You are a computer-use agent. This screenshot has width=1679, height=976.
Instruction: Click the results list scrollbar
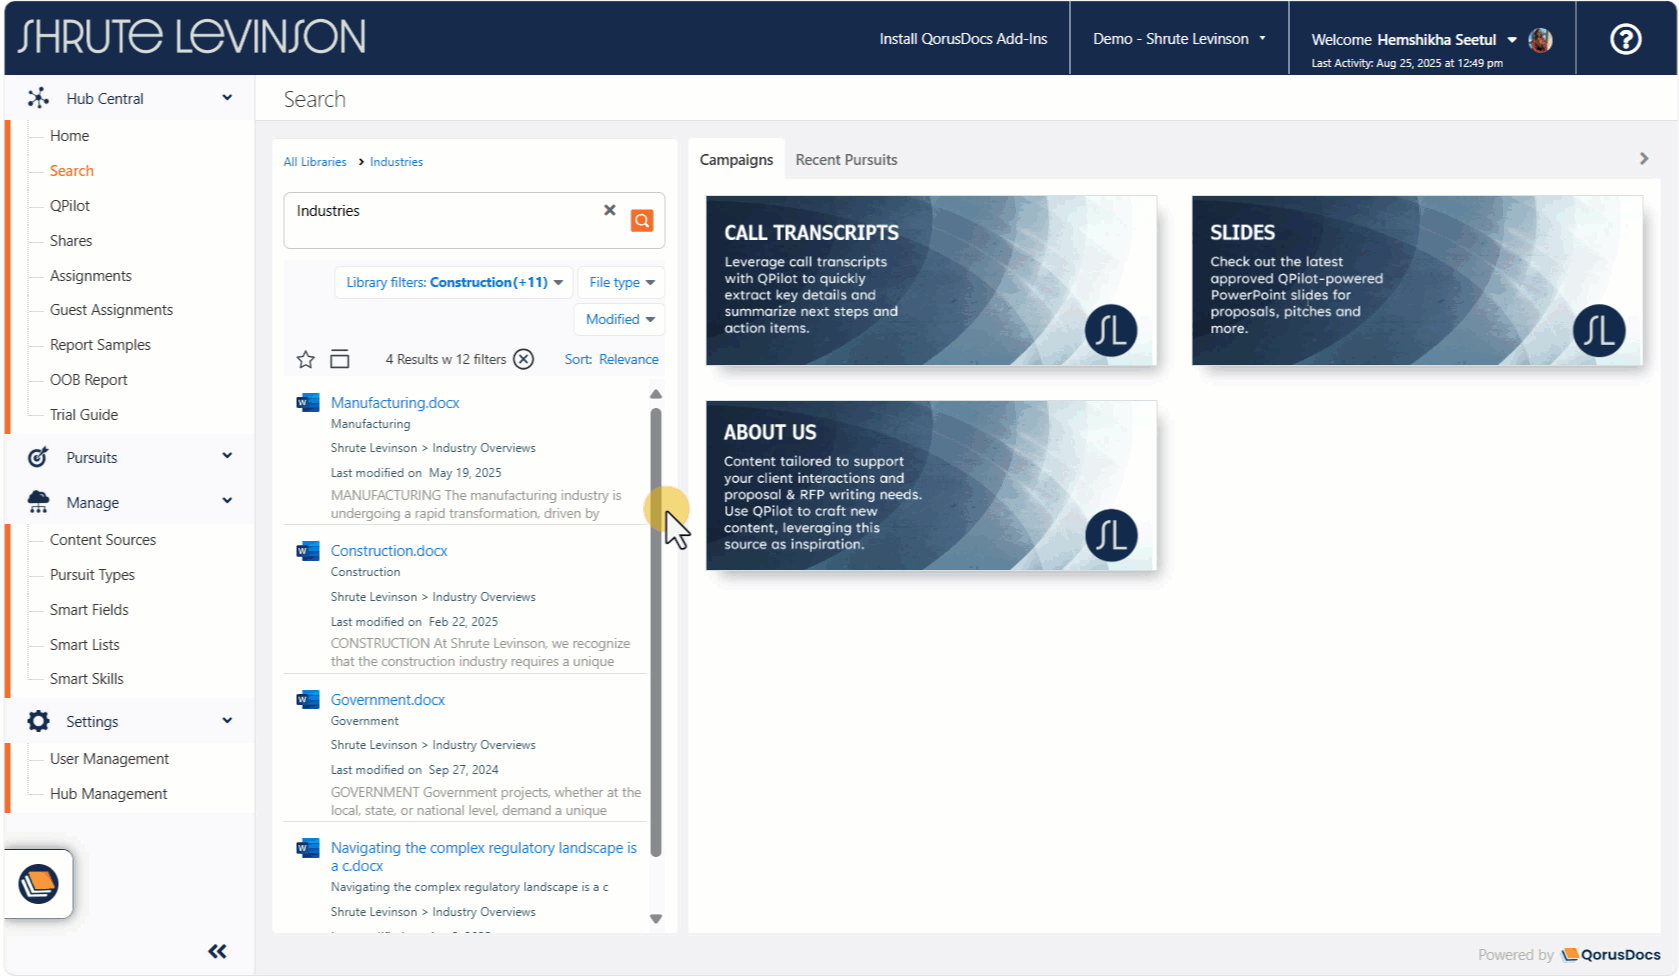(x=656, y=630)
